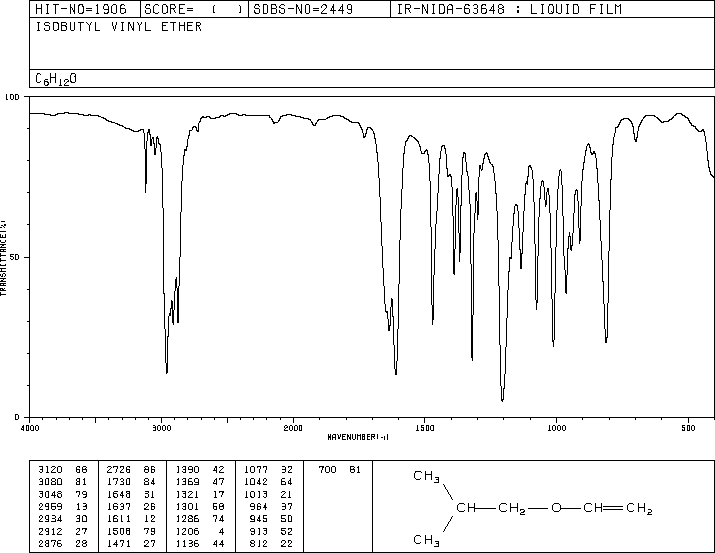The height and width of the screenshot is (553, 715).
Task: Select peak table entry 1508
Action: click(x=119, y=532)
